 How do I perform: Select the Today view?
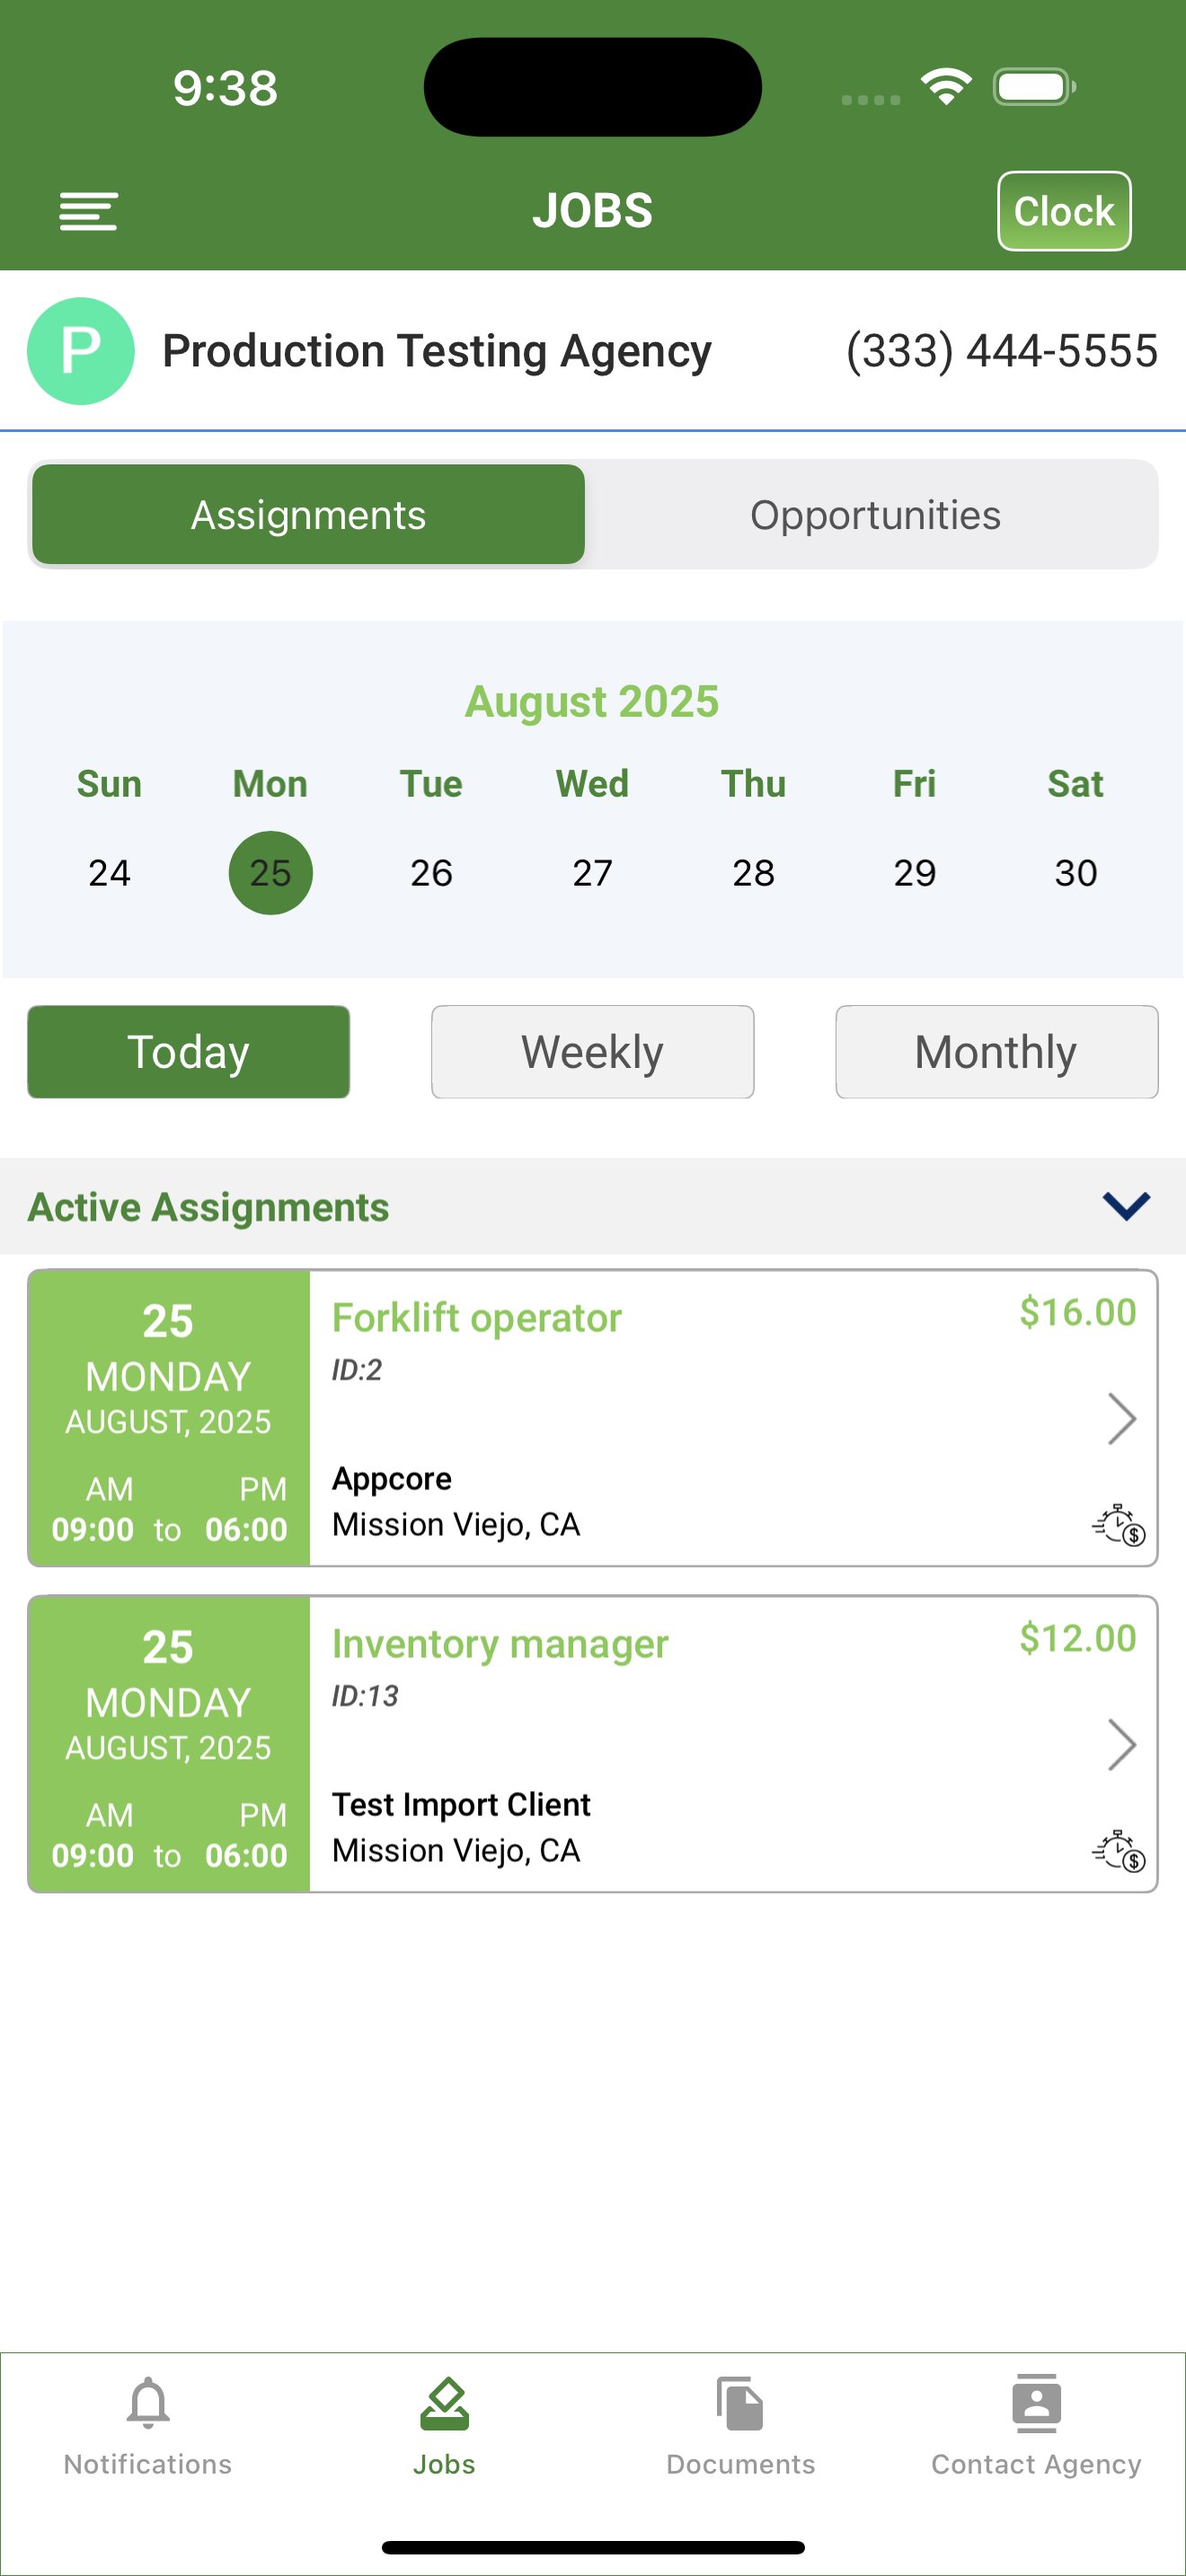pos(188,1052)
